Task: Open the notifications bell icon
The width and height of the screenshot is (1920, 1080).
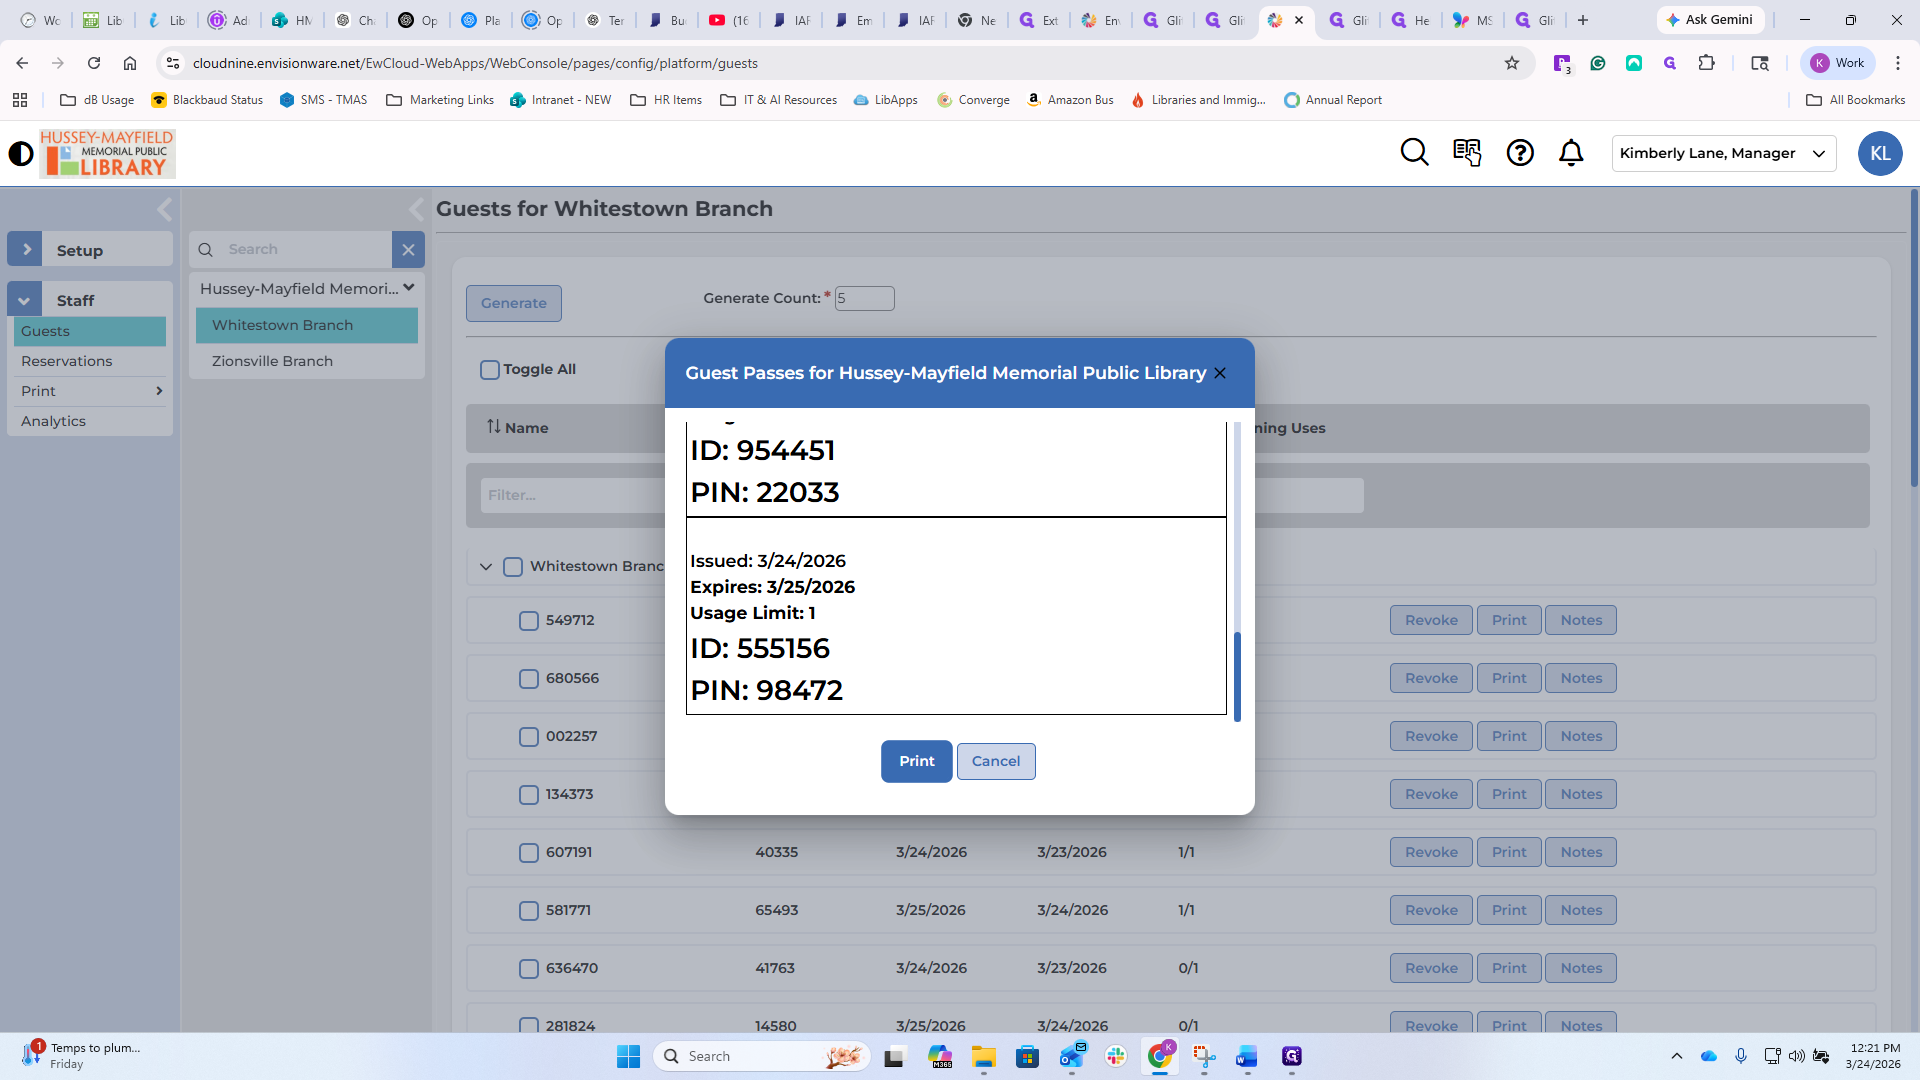Action: point(1571,153)
